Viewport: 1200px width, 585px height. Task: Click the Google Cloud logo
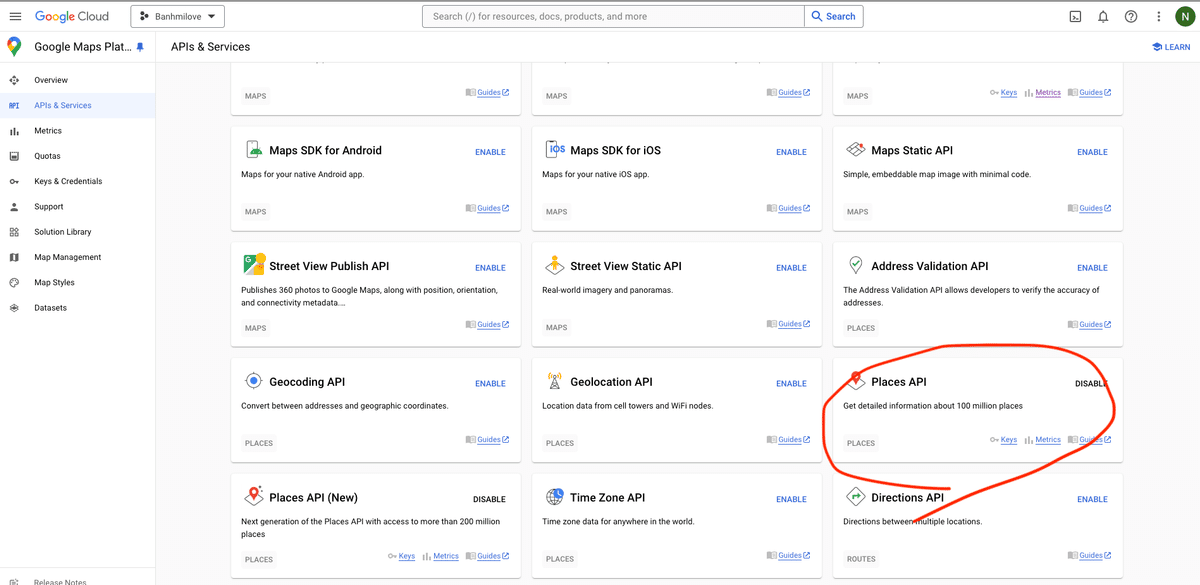73,16
